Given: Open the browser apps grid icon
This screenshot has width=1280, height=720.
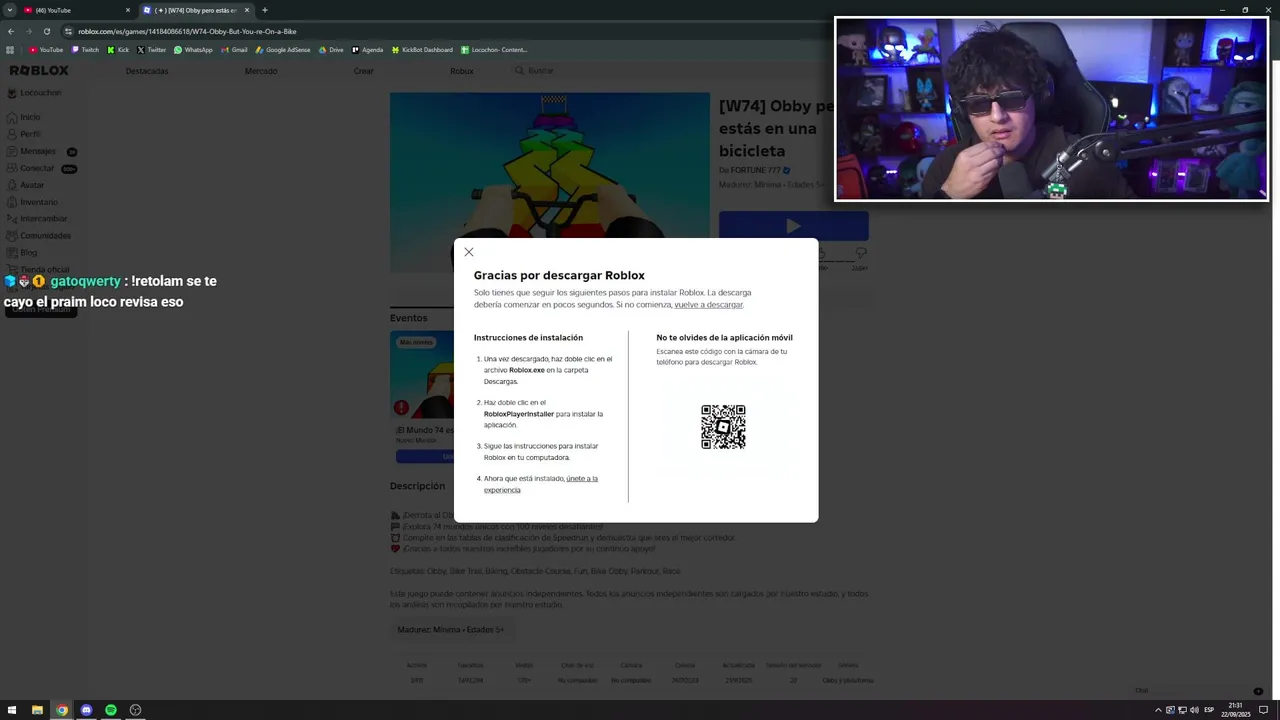Looking at the screenshot, I should click(10, 50).
